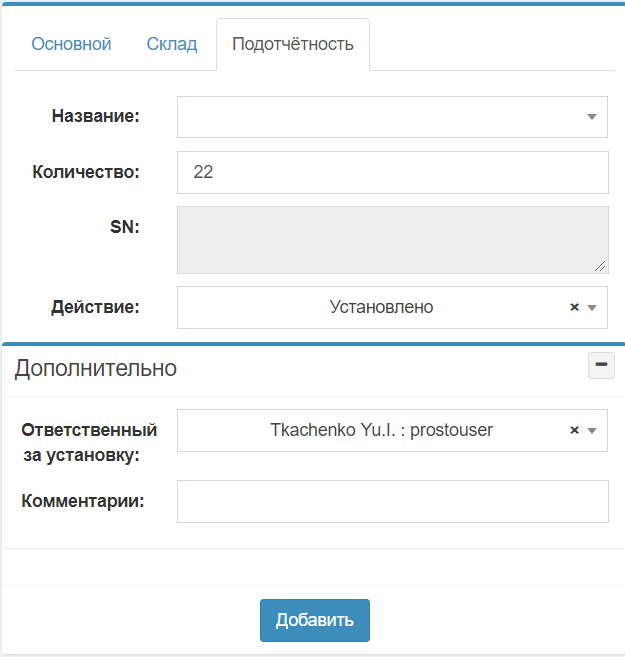This screenshot has height=657, width=625.
Task: Select the Подотчётность tab
Action: pyautogui.click(x=292, y=44)
